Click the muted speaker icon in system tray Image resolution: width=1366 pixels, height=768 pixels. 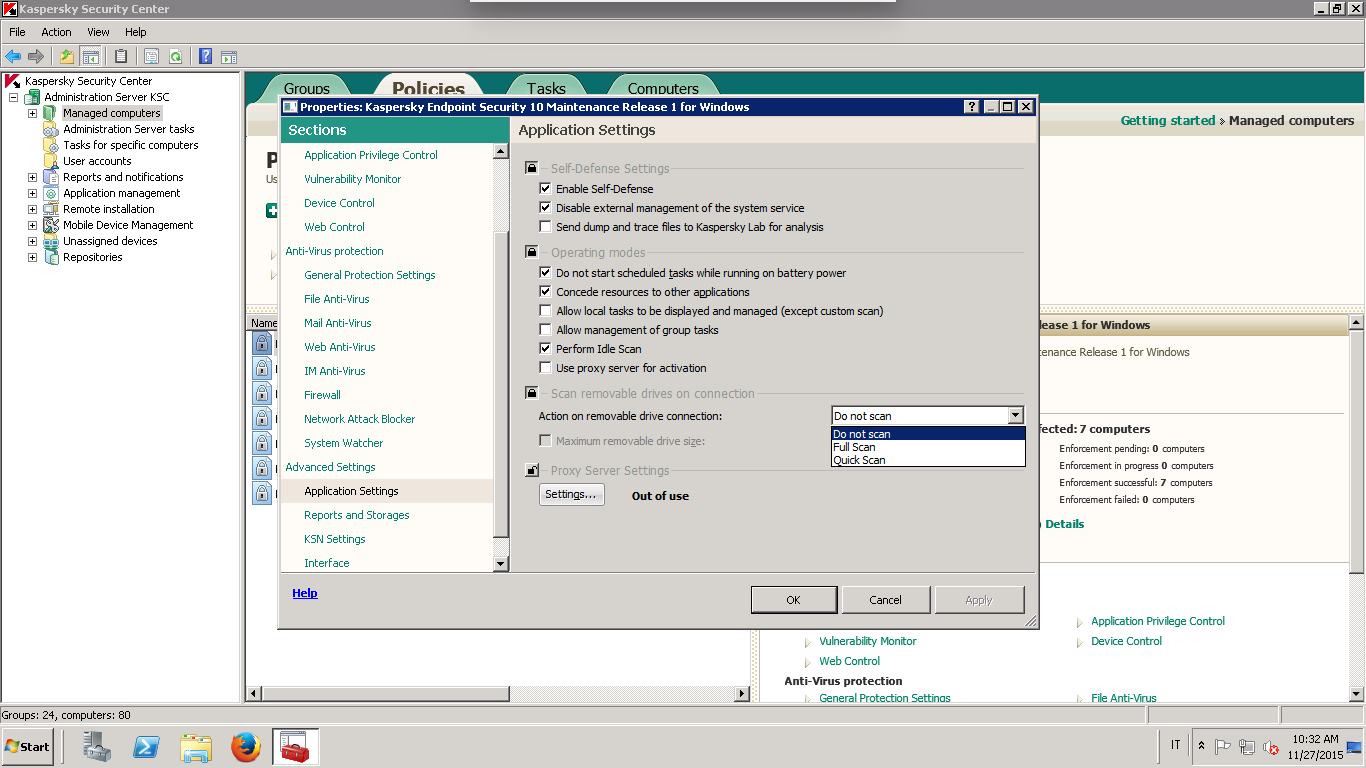click(x=1271, y=747)
